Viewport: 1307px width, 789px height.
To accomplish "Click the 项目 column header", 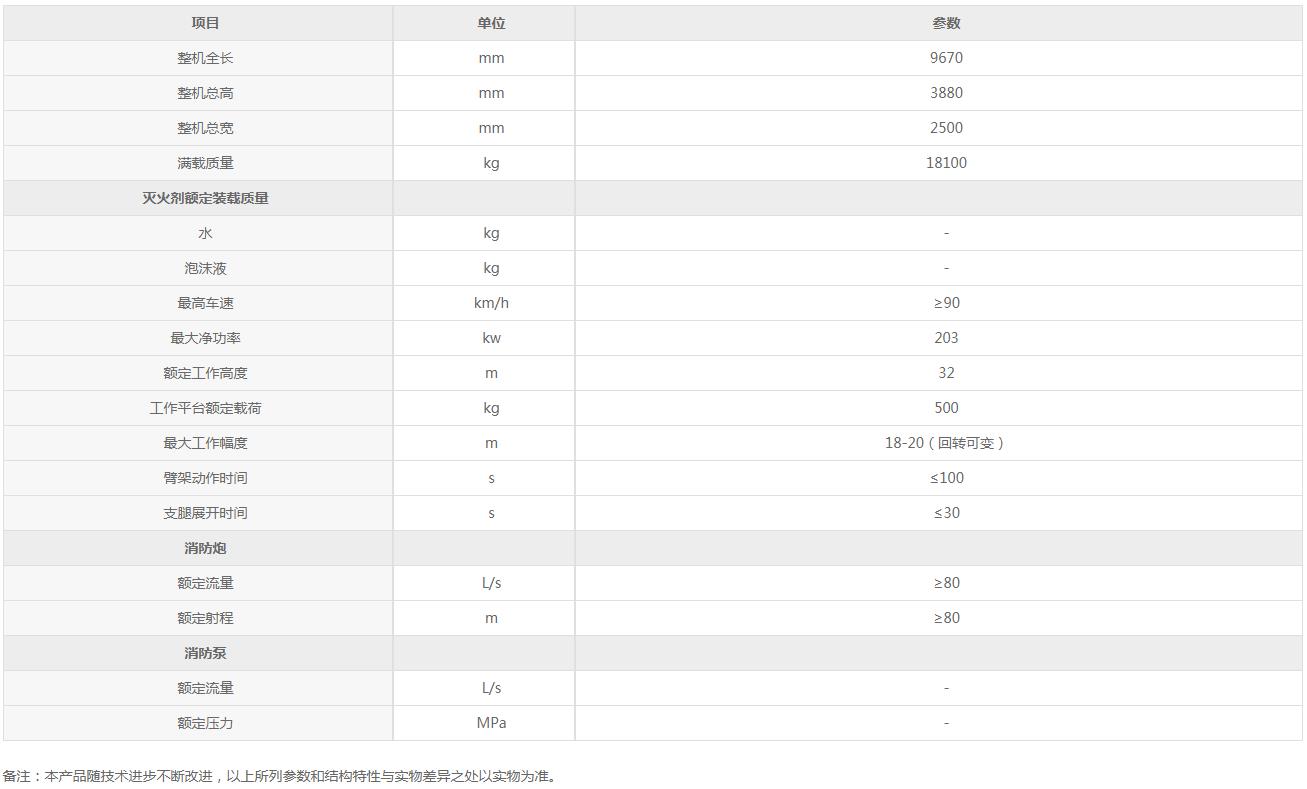I will point(205,23).
